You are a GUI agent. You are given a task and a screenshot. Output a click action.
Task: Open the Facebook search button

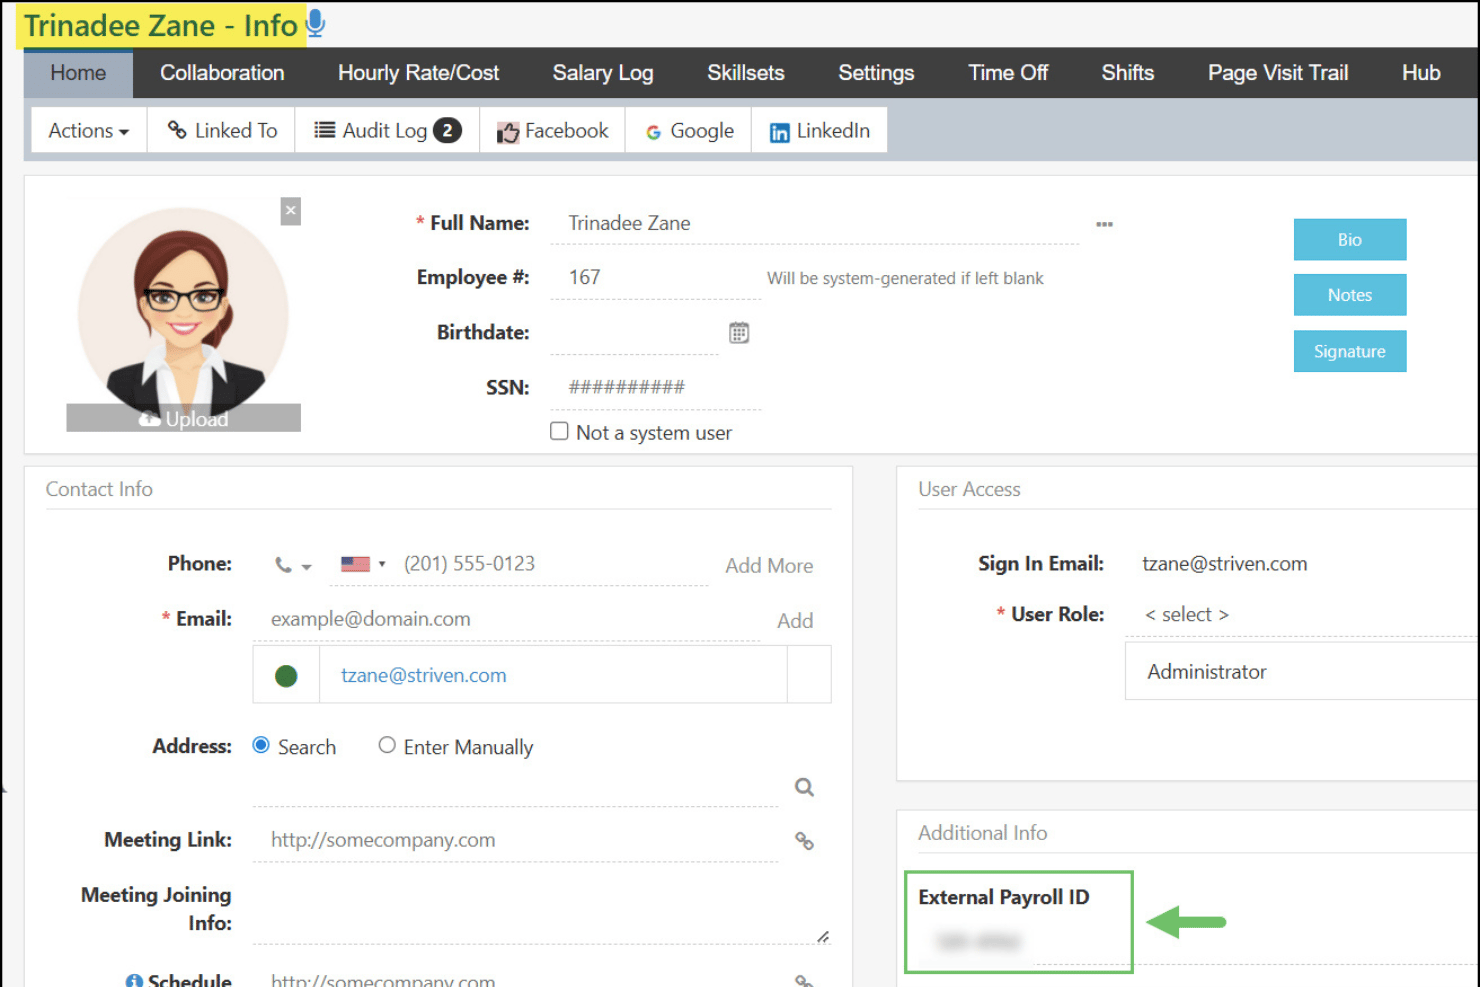pos(553,131)
